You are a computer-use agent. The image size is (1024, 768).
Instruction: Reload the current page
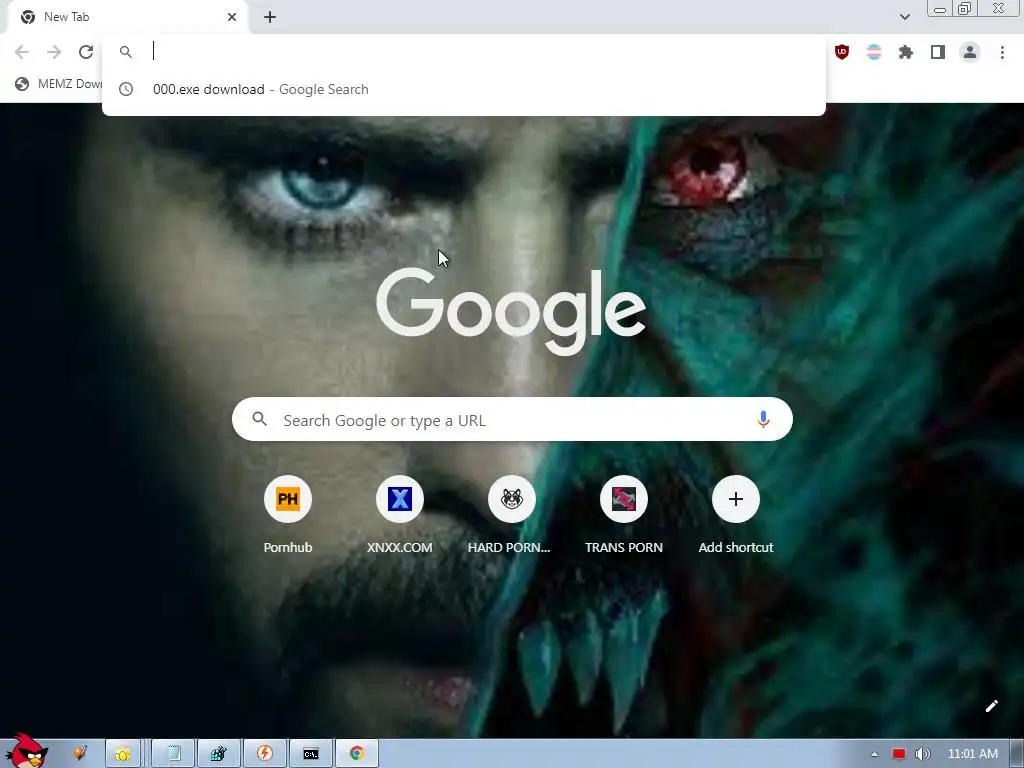pyautogui.click(x=86, y=52)
